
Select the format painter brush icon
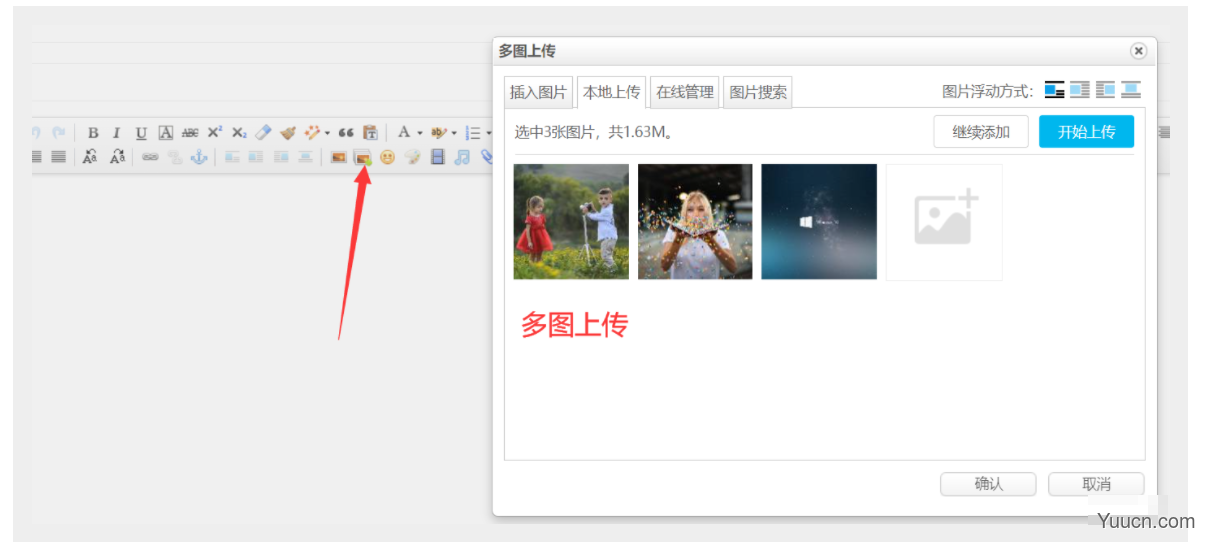(288, 132)
